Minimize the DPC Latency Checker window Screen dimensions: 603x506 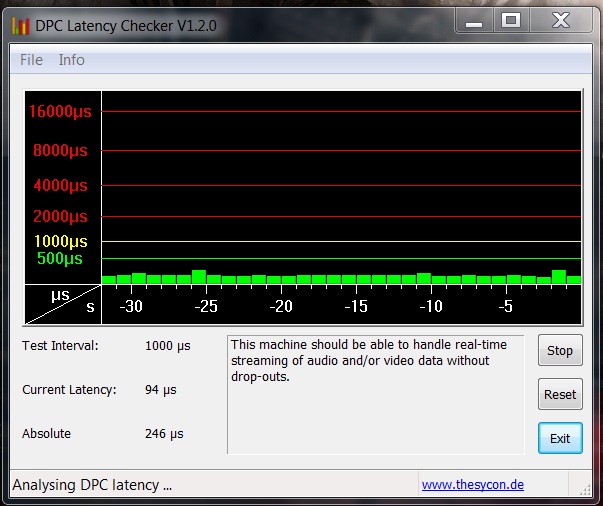point(474,21)
